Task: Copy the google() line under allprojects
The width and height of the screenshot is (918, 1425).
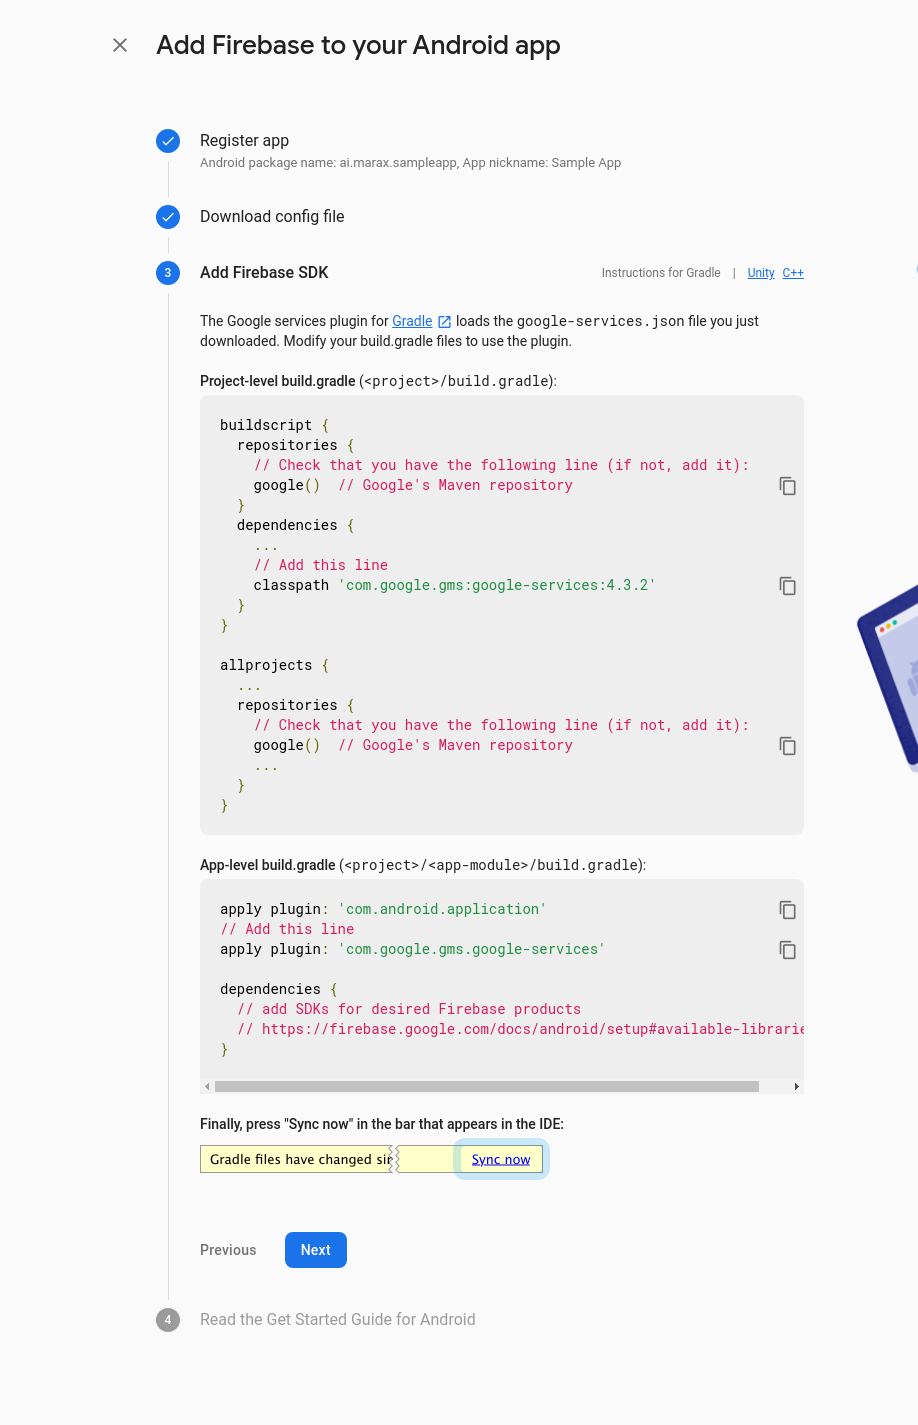Action: 788,746
